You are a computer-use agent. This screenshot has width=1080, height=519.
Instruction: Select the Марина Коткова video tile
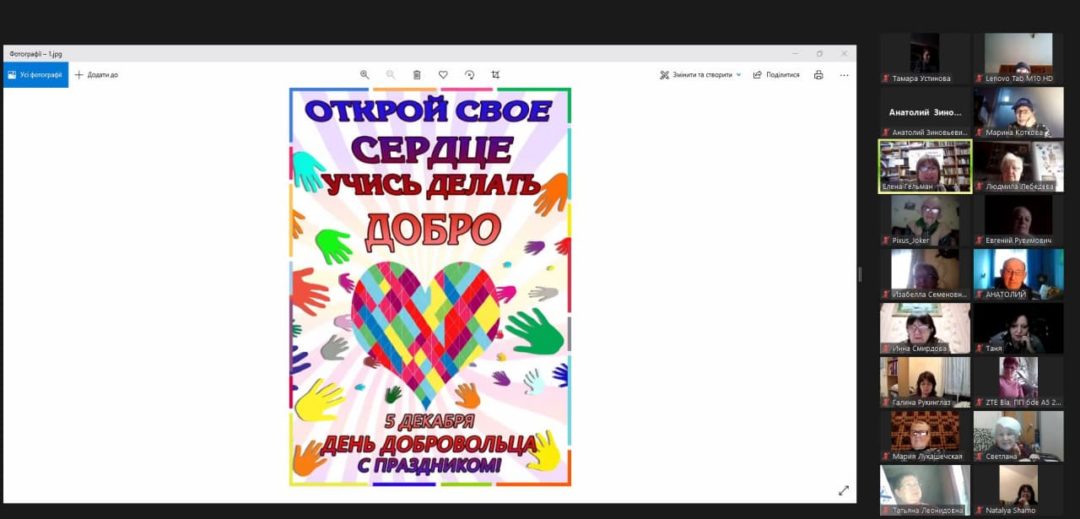click(1018, 111)
